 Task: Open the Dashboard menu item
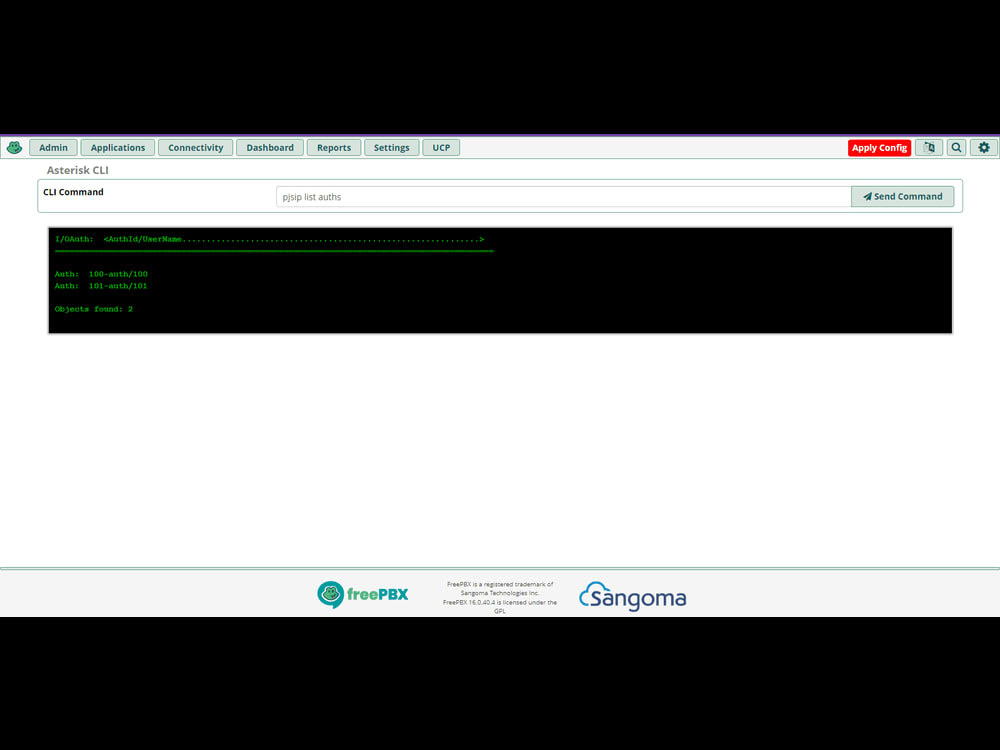[x=270, y=147]
